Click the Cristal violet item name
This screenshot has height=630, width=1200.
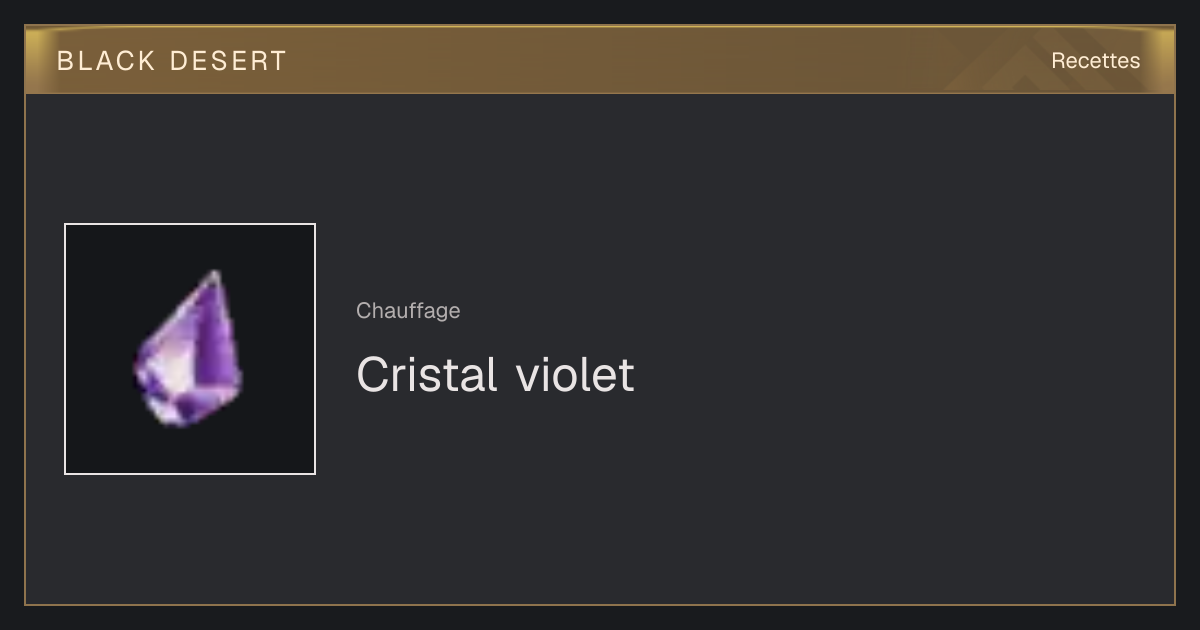[x=495, y=375]
